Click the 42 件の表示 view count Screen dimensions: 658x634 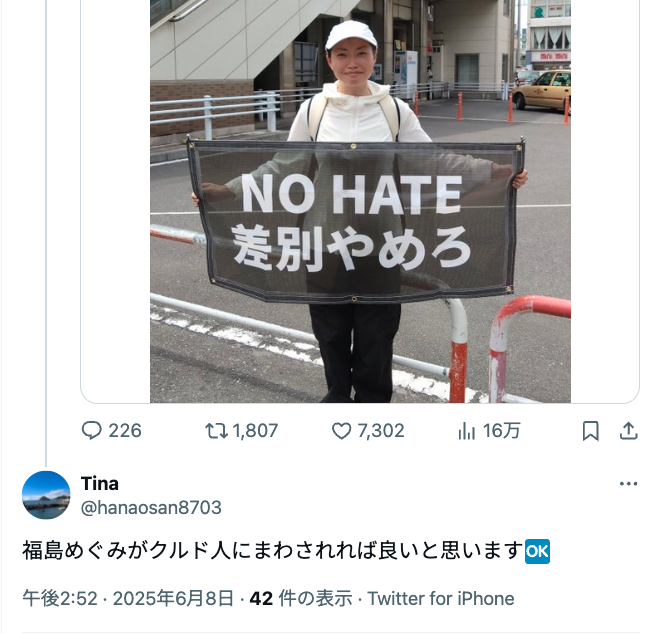point(301,598)
